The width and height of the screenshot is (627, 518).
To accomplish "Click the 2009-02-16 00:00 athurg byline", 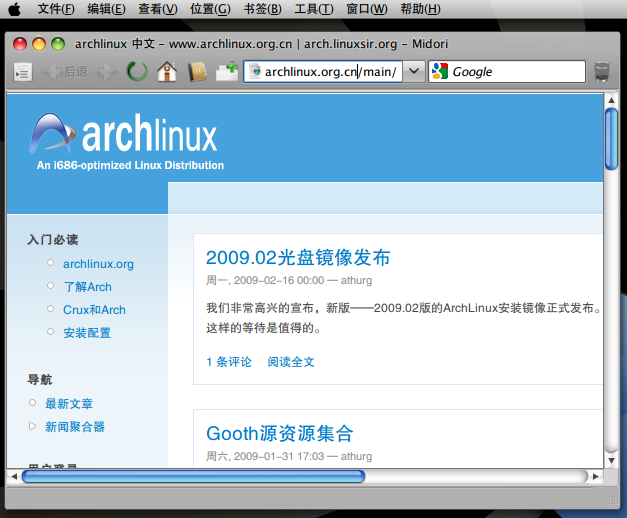I will coord(289,280).
